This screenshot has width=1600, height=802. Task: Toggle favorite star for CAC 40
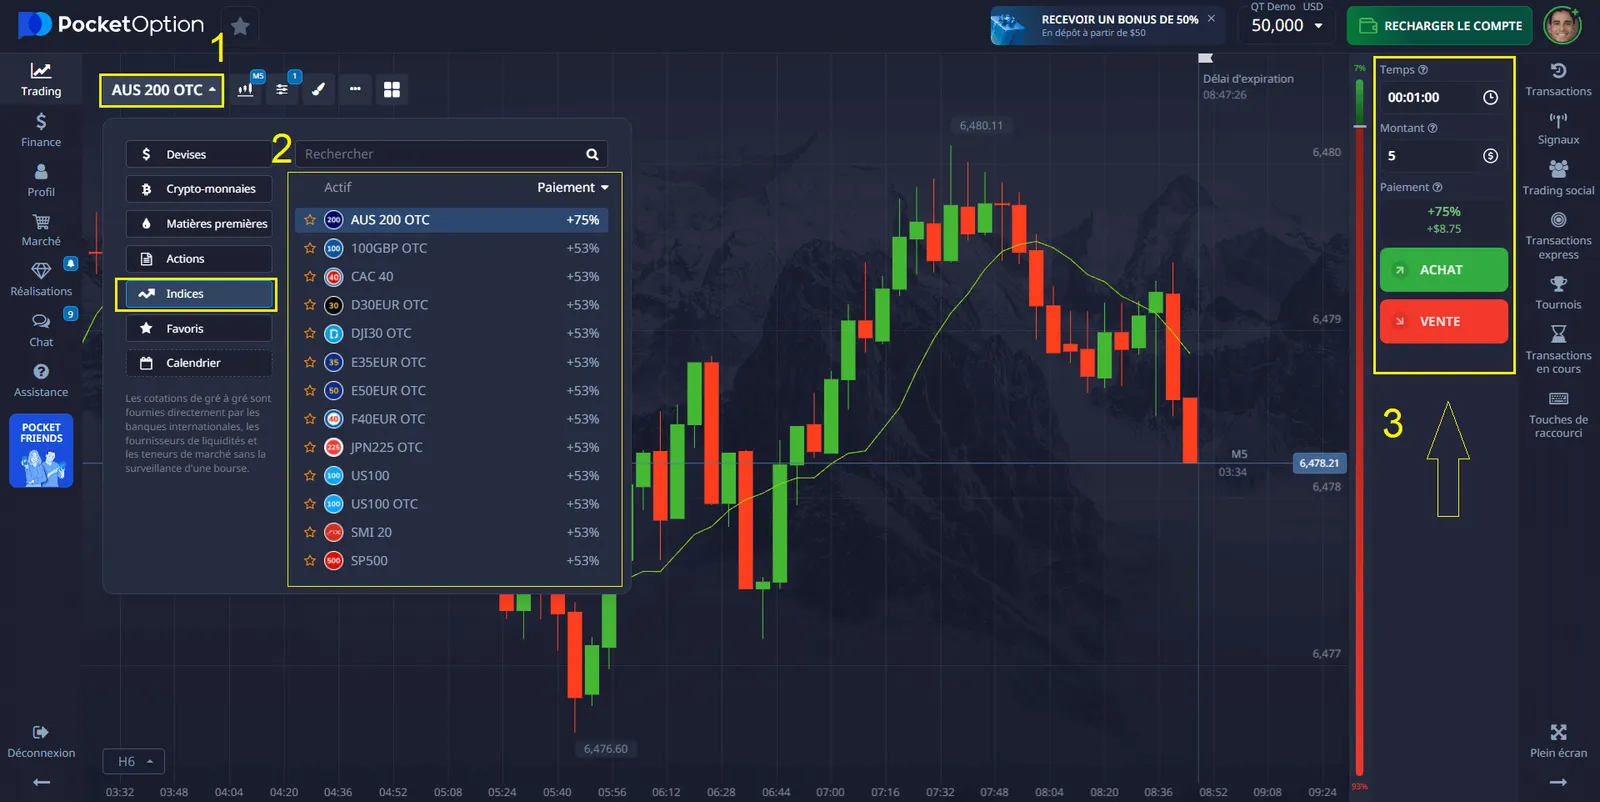click(x=310, y=277)
